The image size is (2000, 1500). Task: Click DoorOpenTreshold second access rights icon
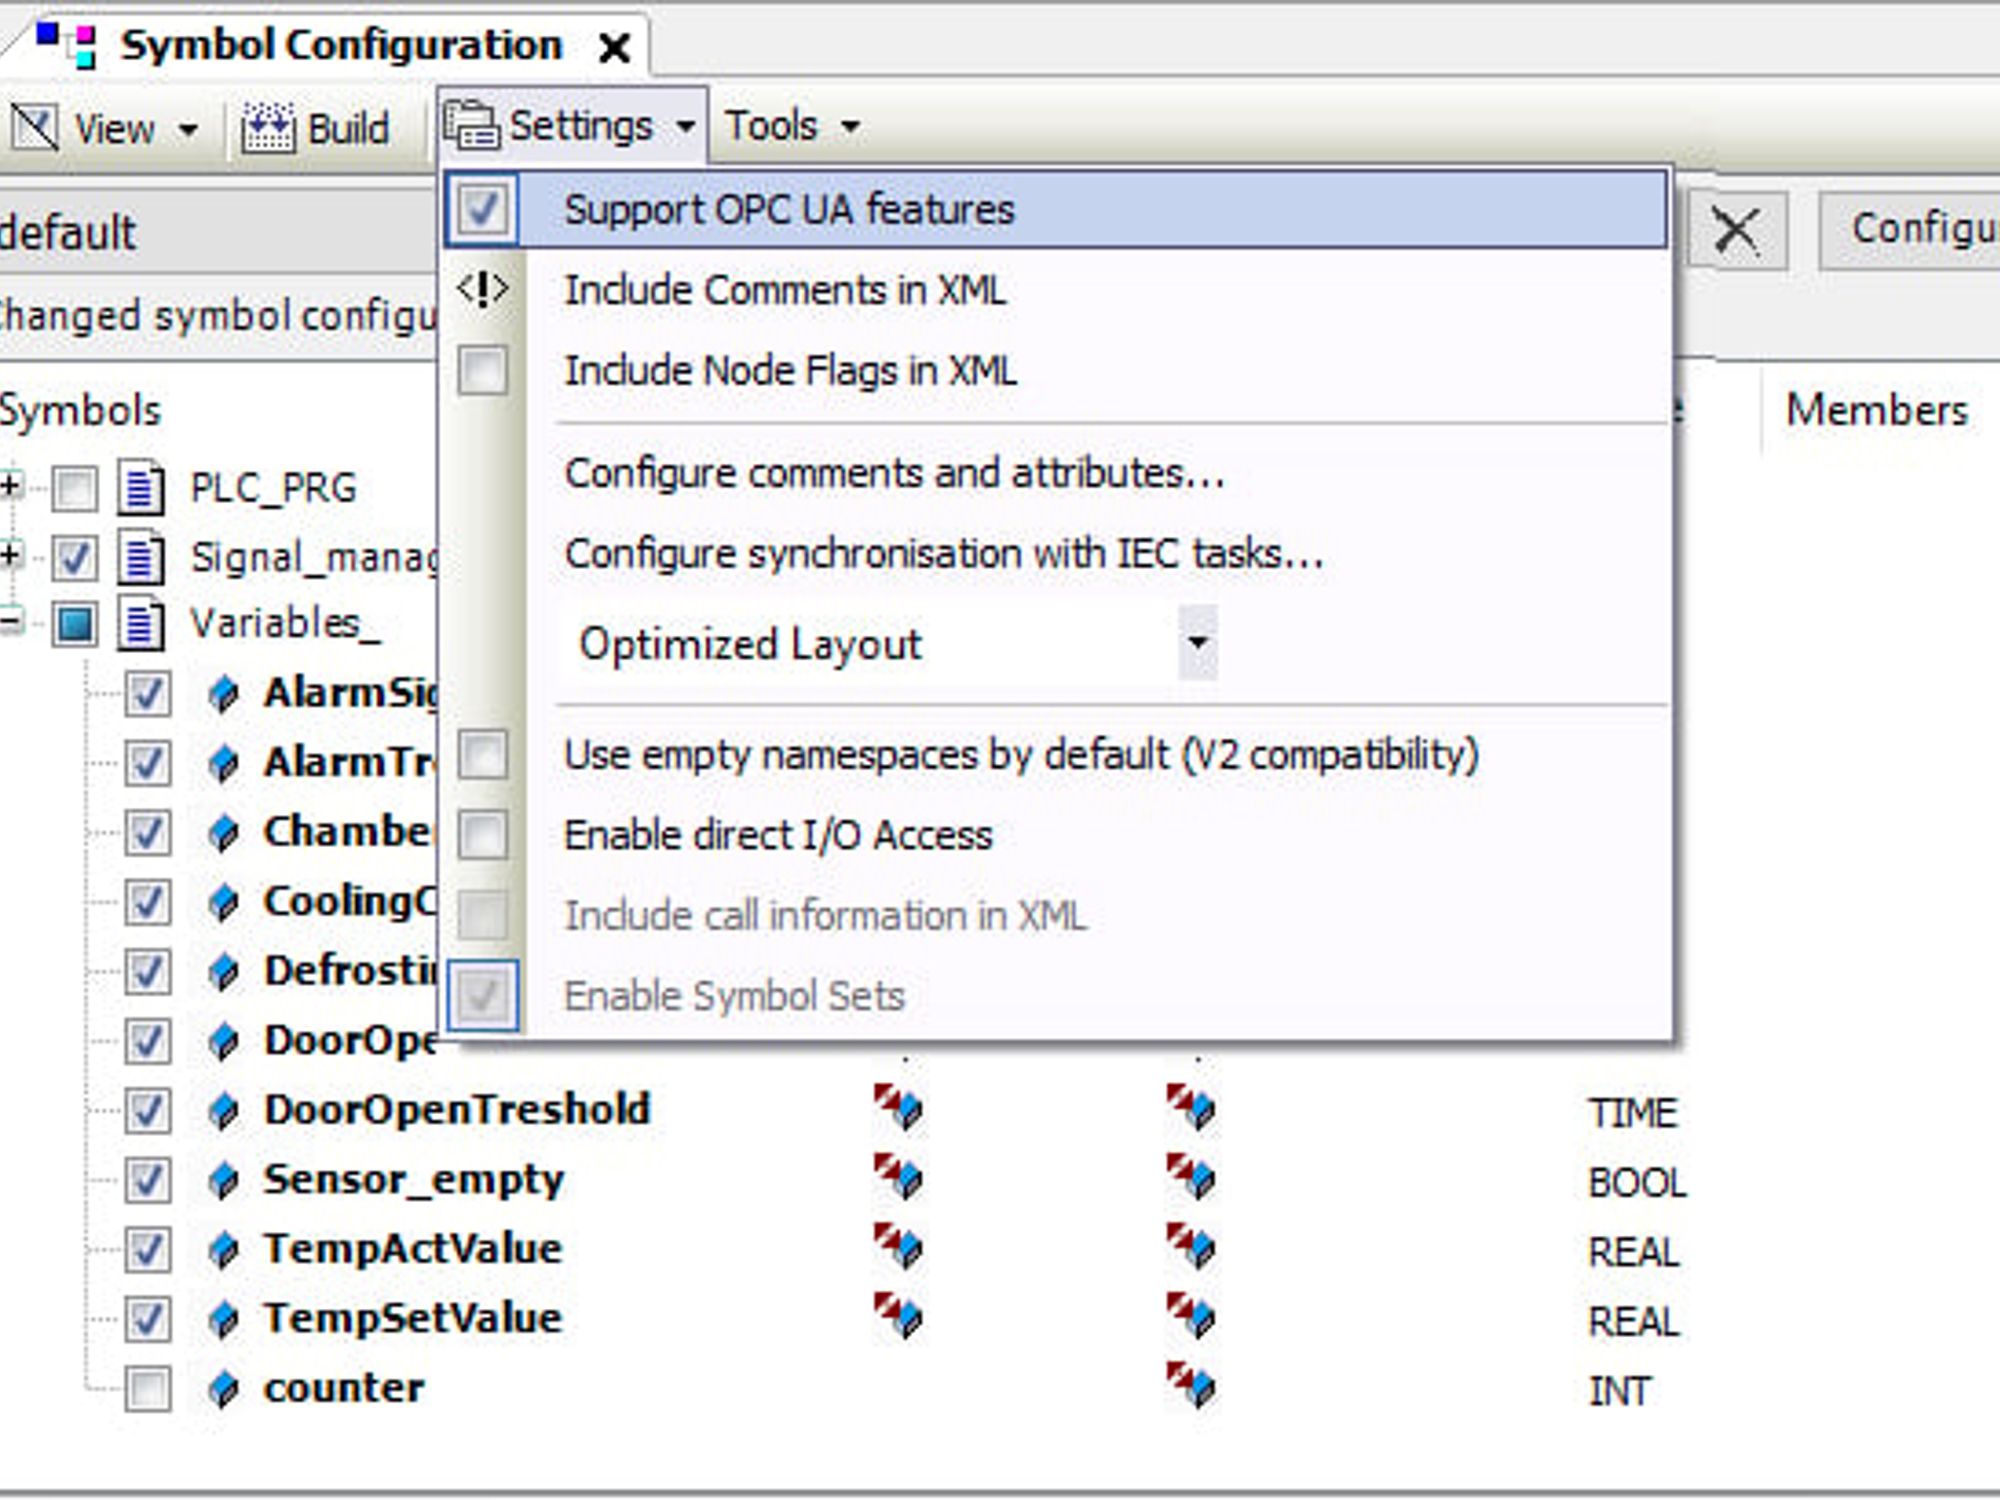1190,1107
